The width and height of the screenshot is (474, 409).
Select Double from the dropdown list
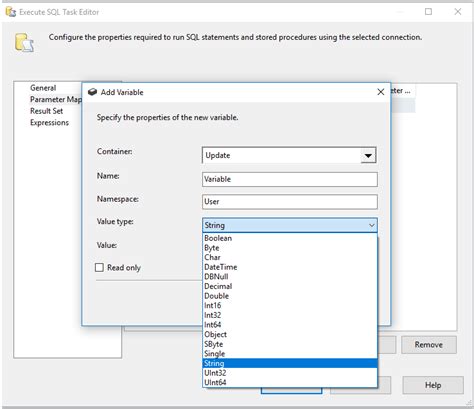pos(290,296)
